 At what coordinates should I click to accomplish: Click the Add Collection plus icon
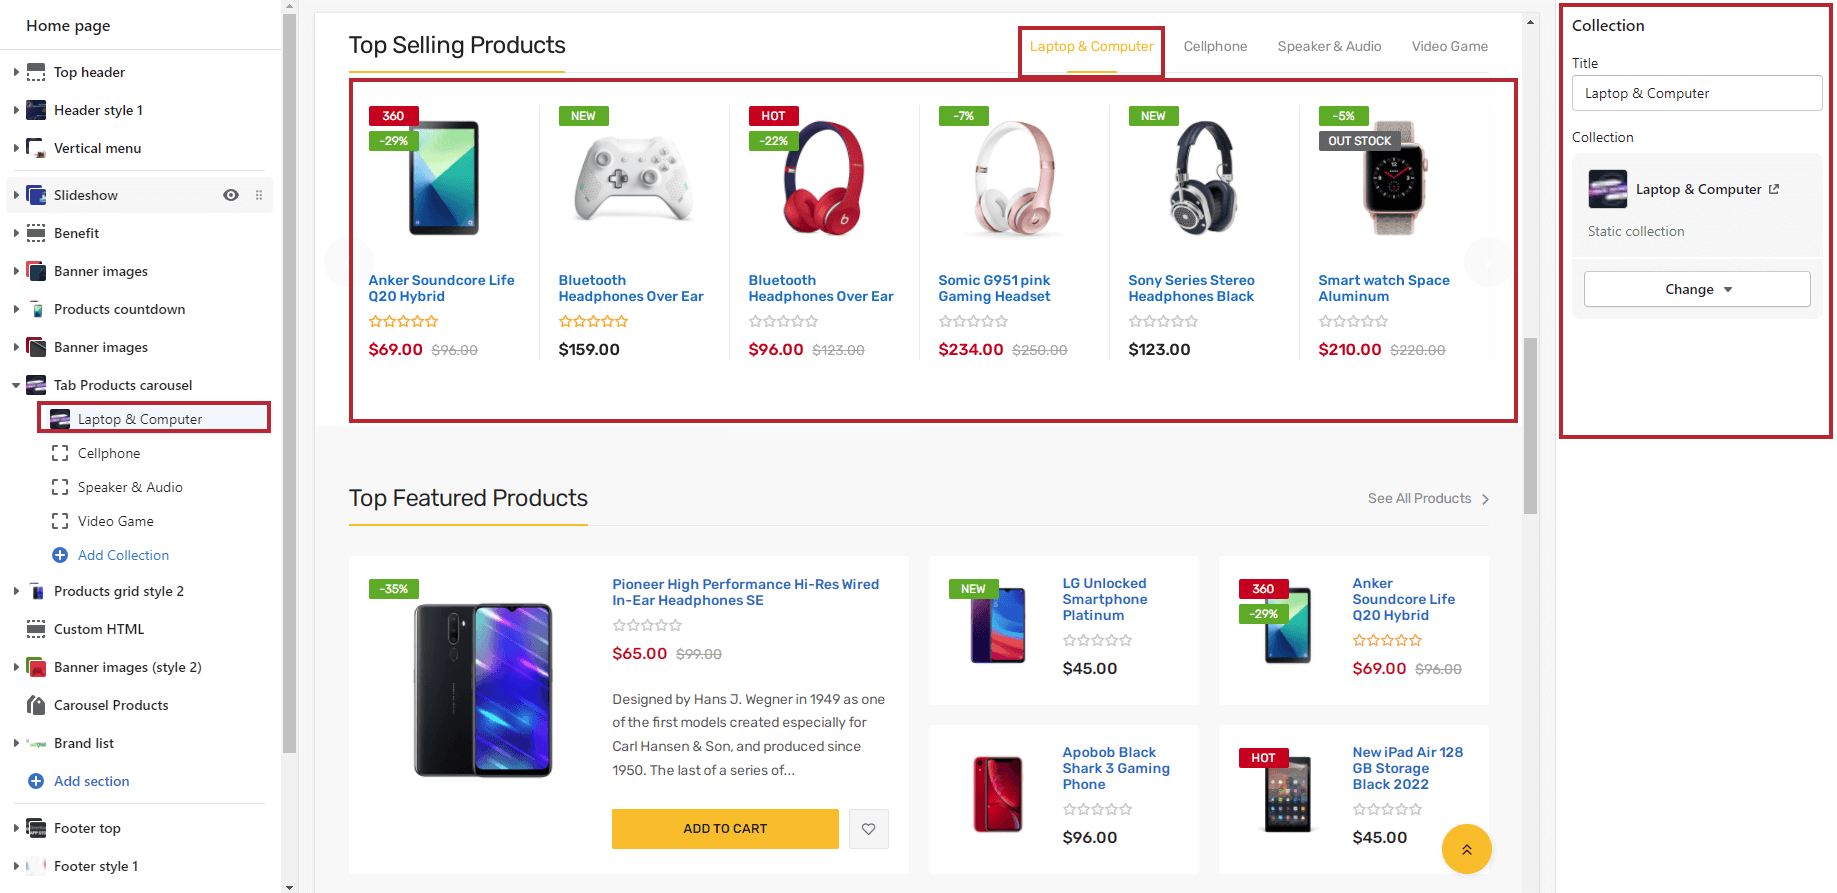coord(60,555)
